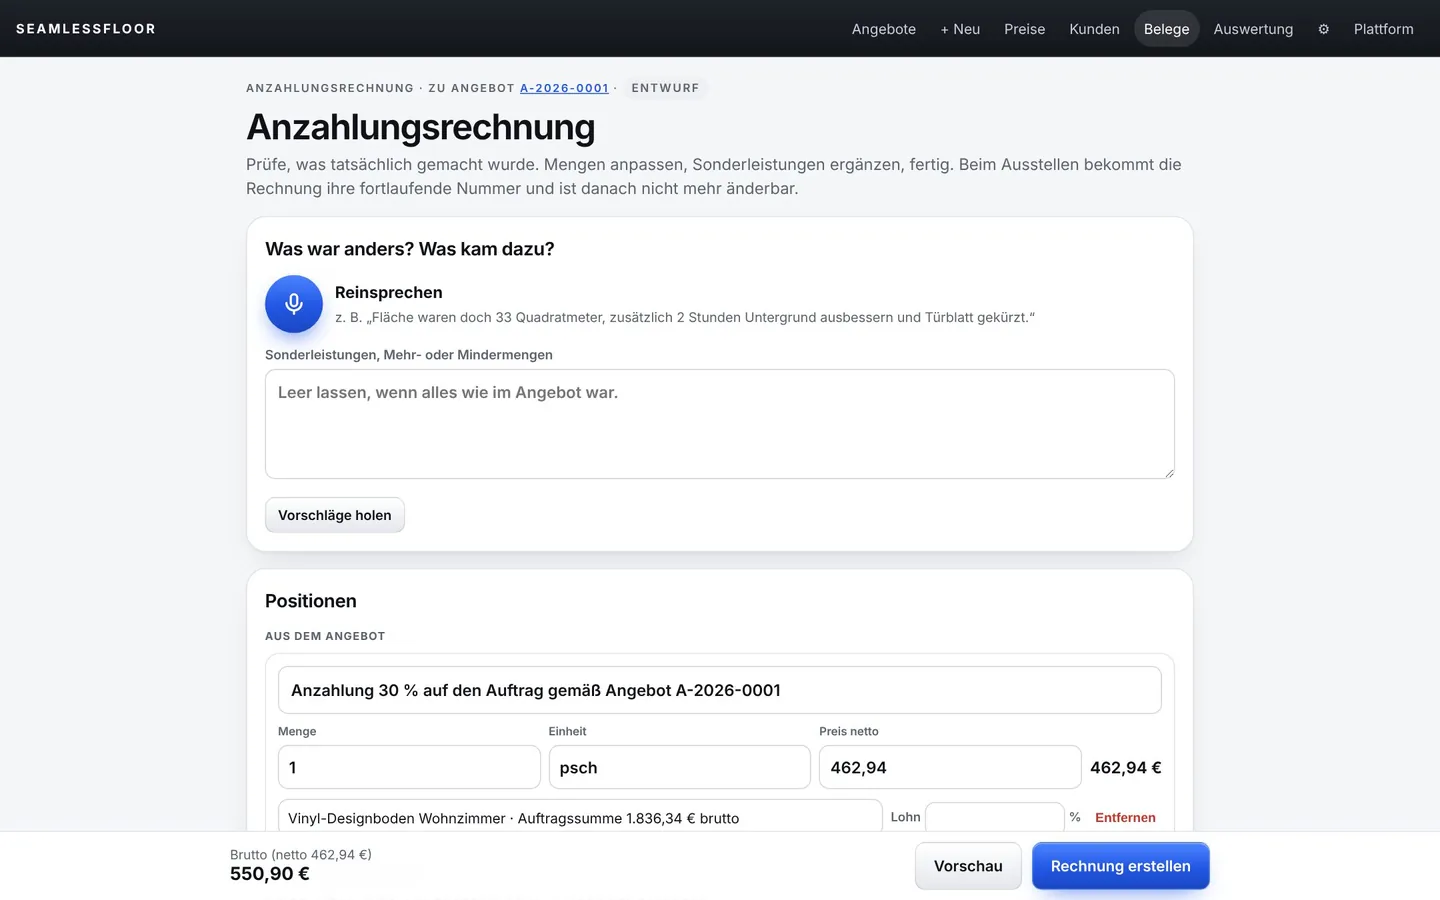Click the Reinsprechen label
The width and height of the screenshot is (1440, 900).
[389, 292]
